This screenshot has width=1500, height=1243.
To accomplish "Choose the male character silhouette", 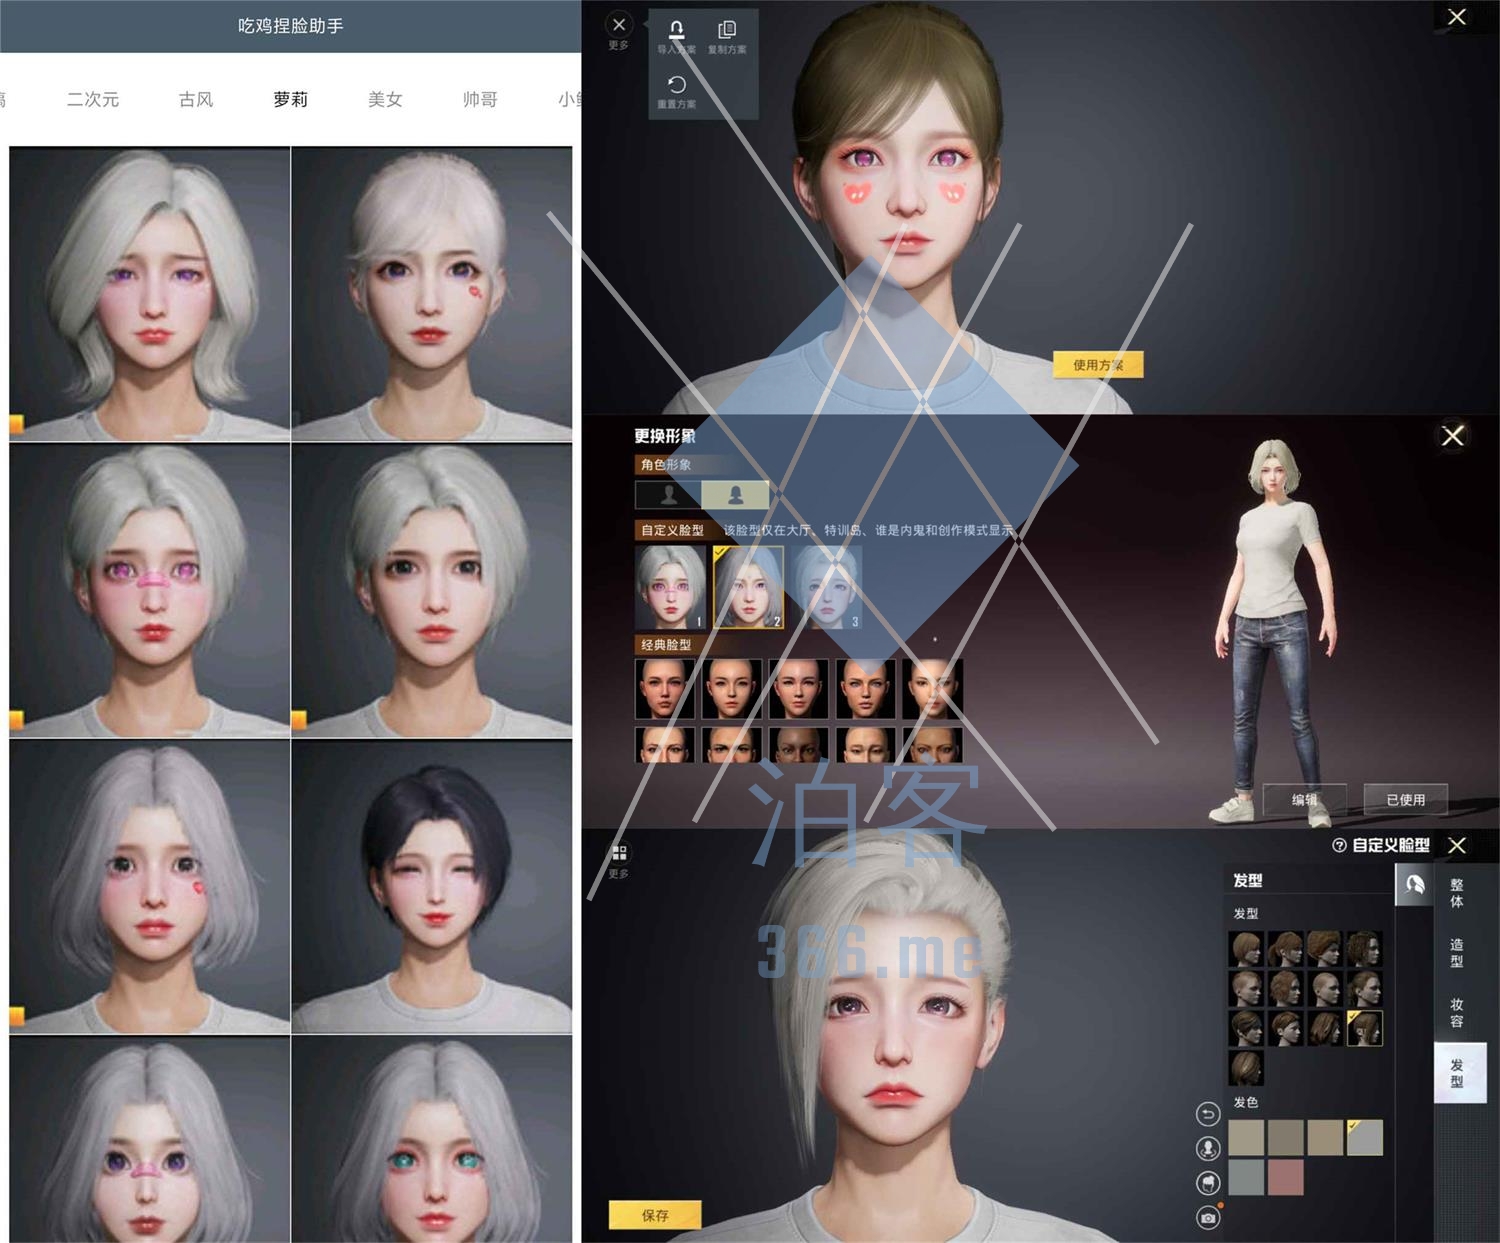I will click(x=668, y=494).
